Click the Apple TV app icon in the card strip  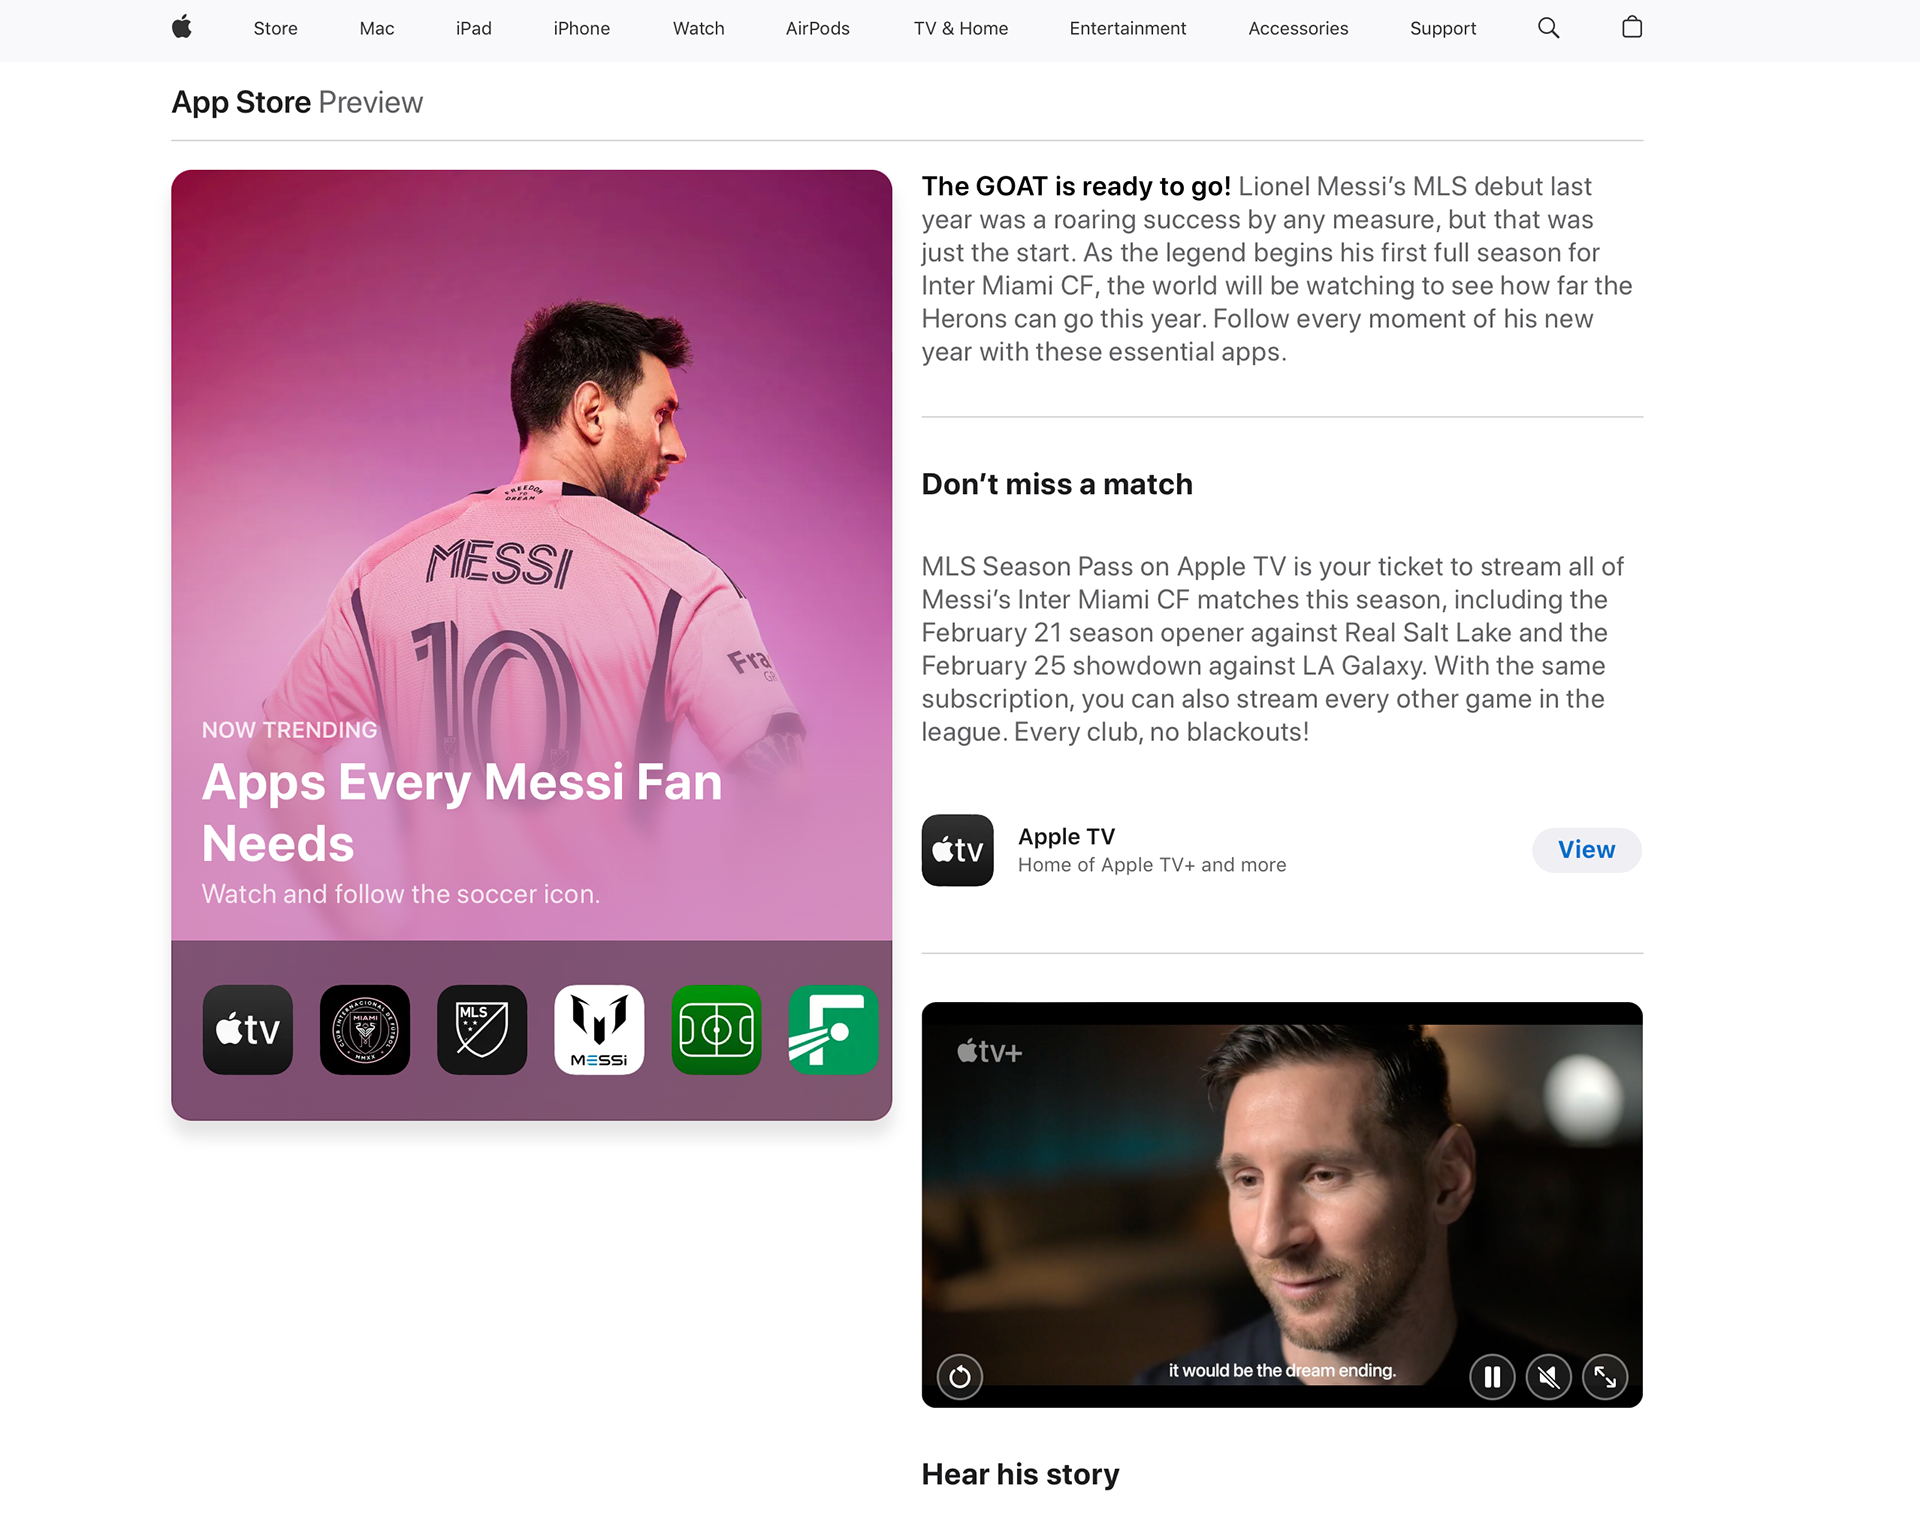click(x=248, y=1030)
